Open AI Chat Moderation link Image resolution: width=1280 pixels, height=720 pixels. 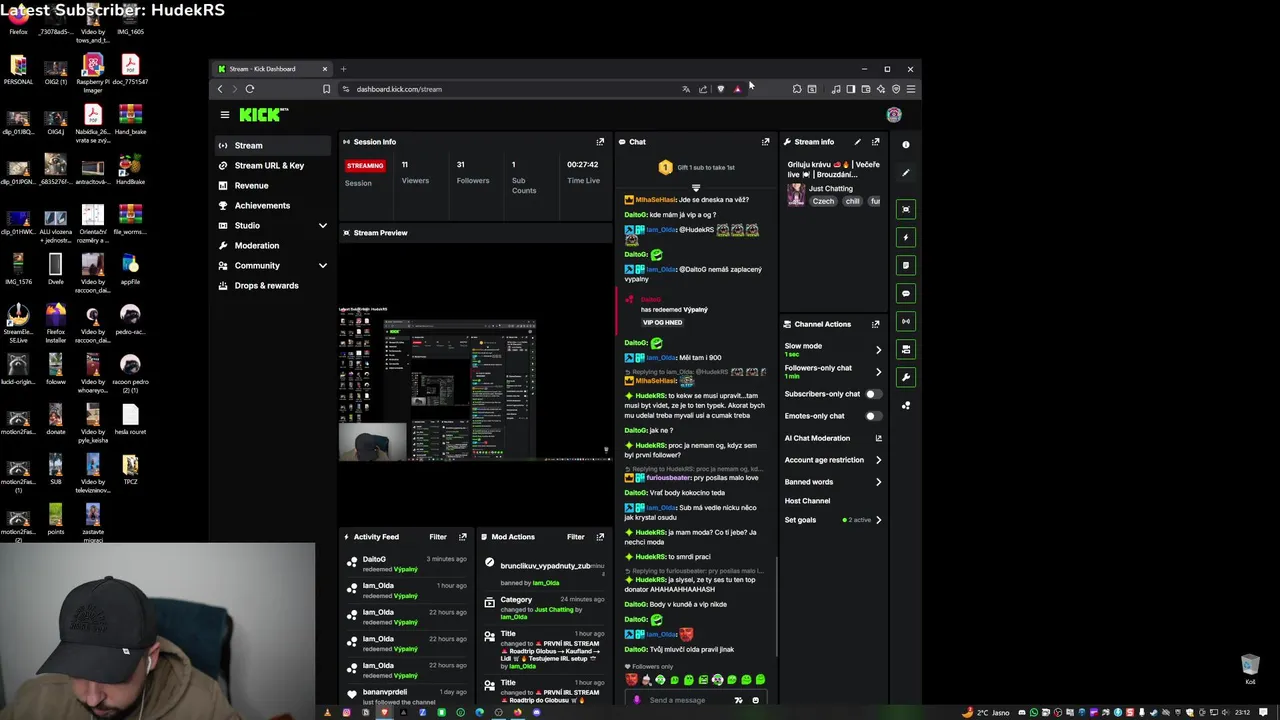(833, 438)
